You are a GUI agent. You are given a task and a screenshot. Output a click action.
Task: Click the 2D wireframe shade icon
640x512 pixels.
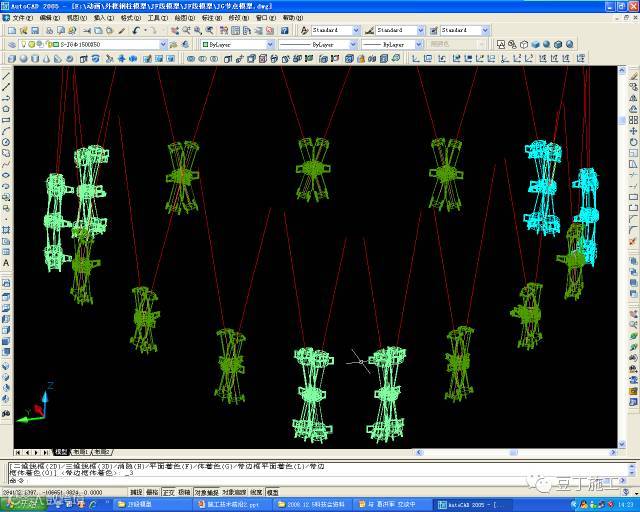click(501, 45)
